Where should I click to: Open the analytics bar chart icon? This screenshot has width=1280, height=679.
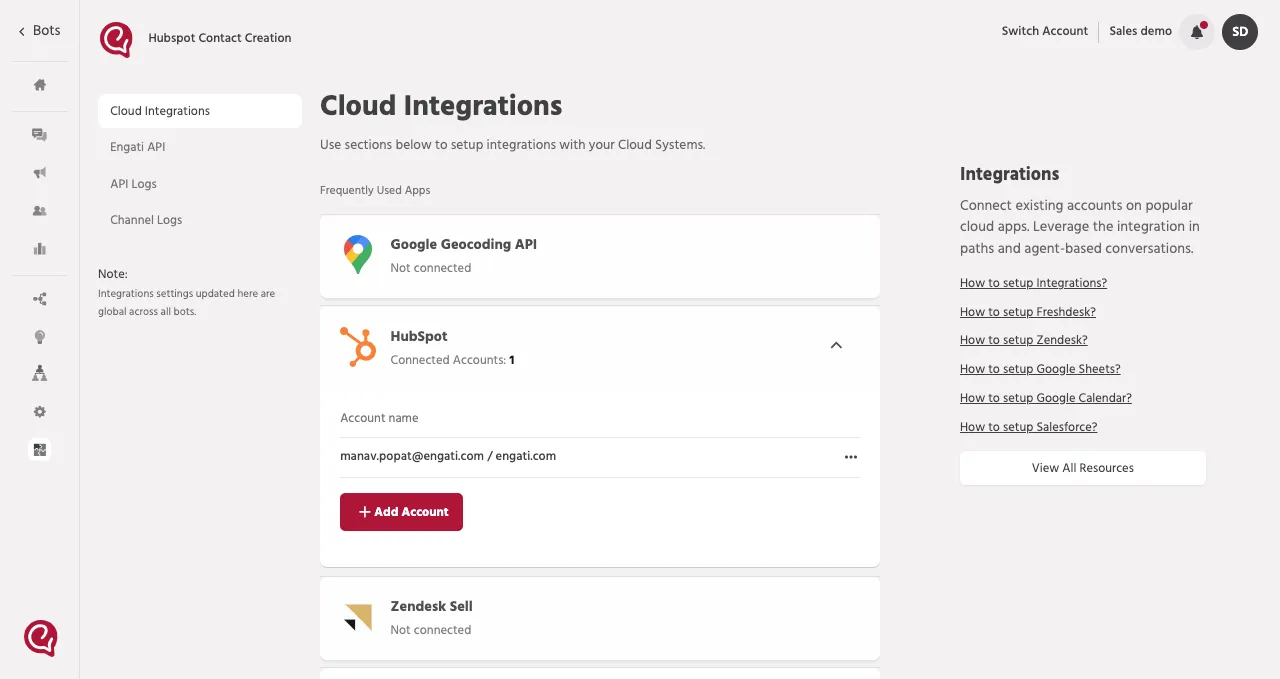click(x=40, y=249)
